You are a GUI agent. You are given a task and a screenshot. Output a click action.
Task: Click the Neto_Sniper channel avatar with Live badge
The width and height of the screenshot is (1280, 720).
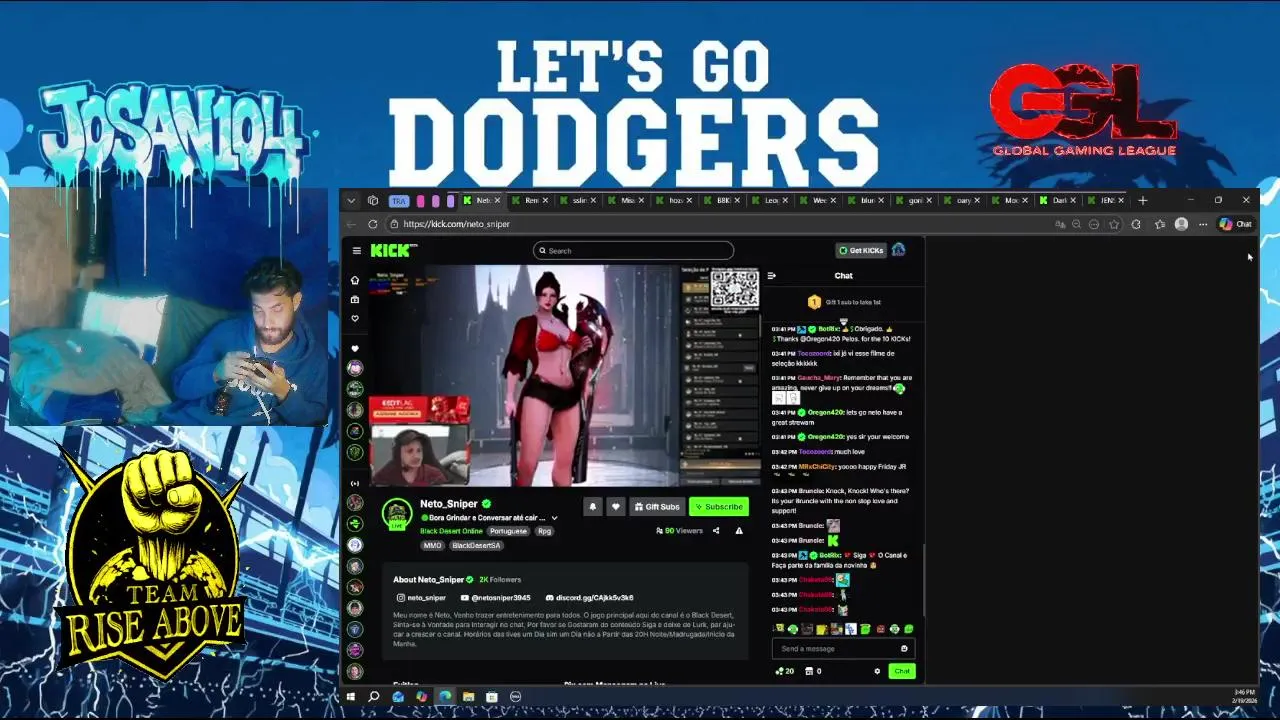point(398,514)
